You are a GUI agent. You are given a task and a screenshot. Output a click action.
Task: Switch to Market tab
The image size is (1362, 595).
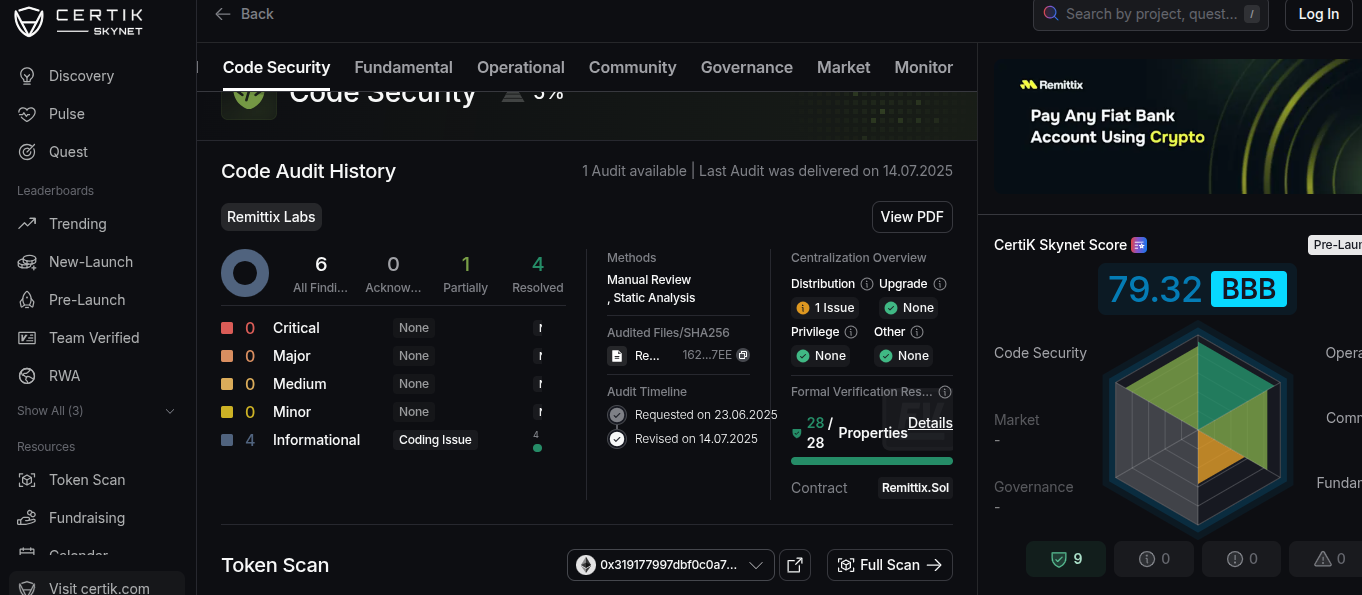843,67
